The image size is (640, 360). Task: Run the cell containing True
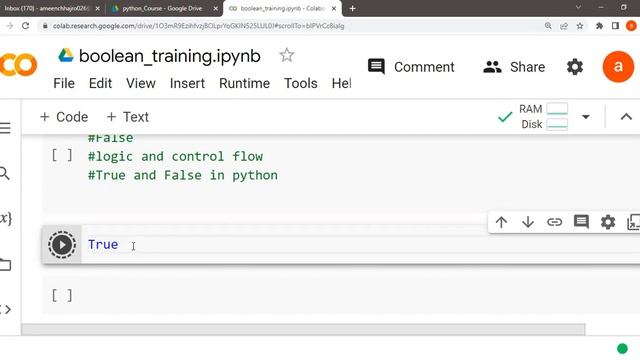tap(62, 245)
